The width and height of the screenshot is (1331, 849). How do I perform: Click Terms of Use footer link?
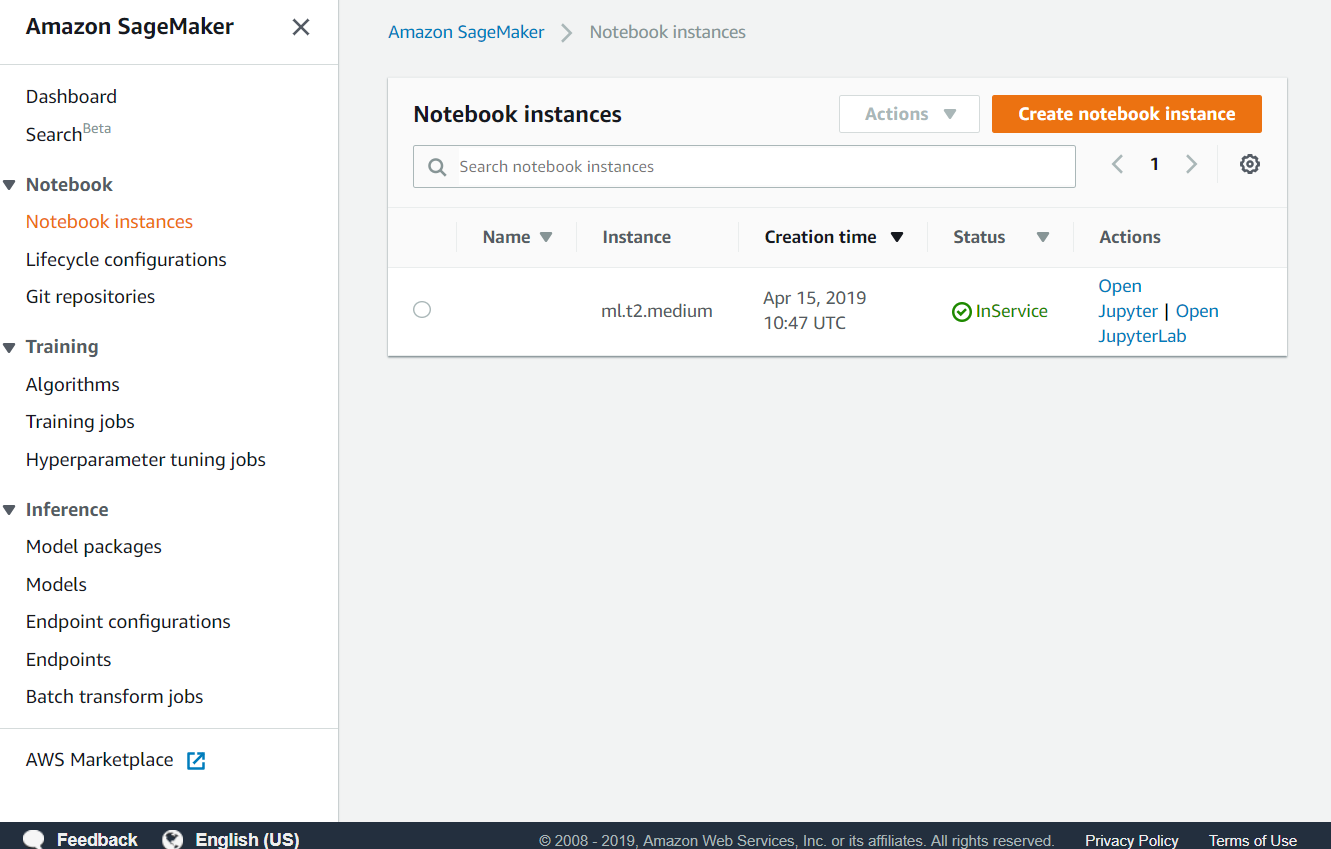pyautogui.click(x=1253, y=840)
